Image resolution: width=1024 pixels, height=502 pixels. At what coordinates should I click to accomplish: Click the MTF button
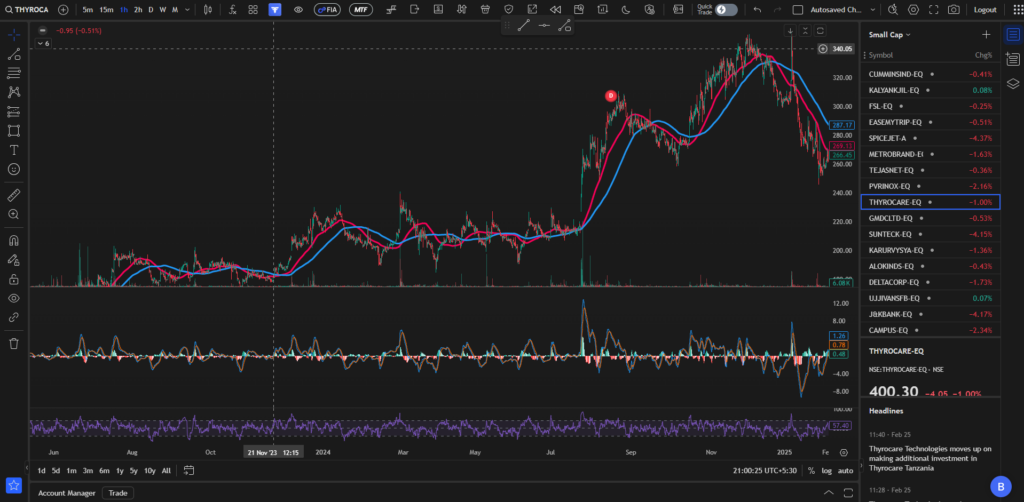361,10
